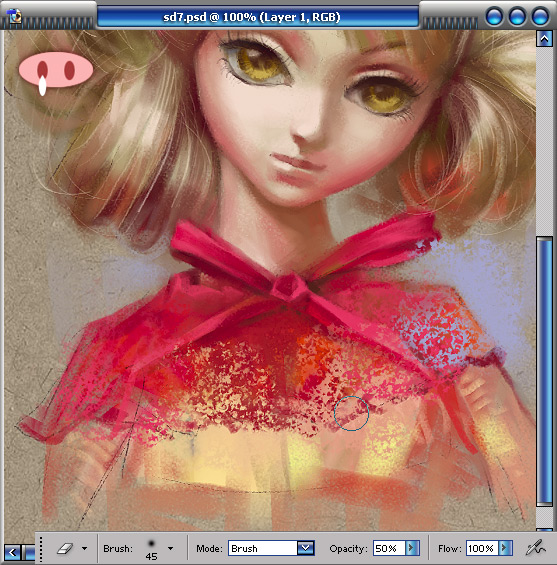Close the document with the rightmost blue orb button
The height and width of the screenshot is (565, 557).
pyautogui.click(x=540, y=17)
